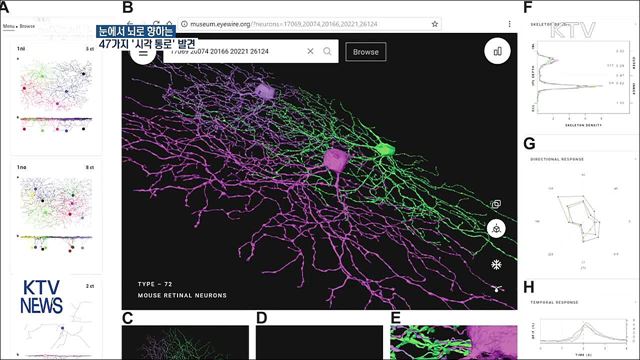
Task: Focus the neuron ID search field
Action: point(235,51)
